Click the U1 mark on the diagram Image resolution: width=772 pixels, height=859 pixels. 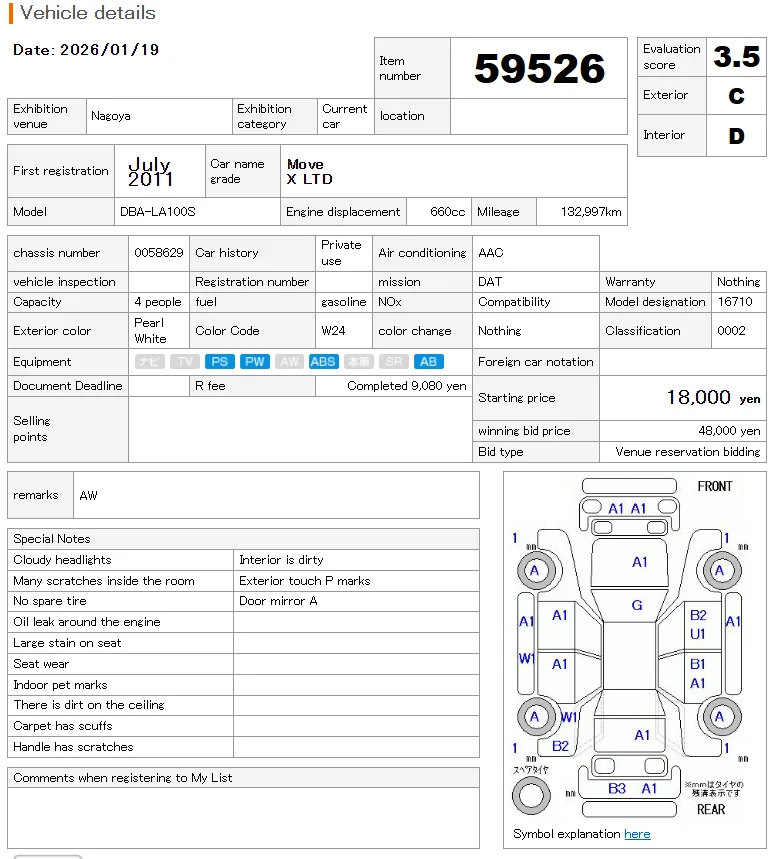click(697, 634)
